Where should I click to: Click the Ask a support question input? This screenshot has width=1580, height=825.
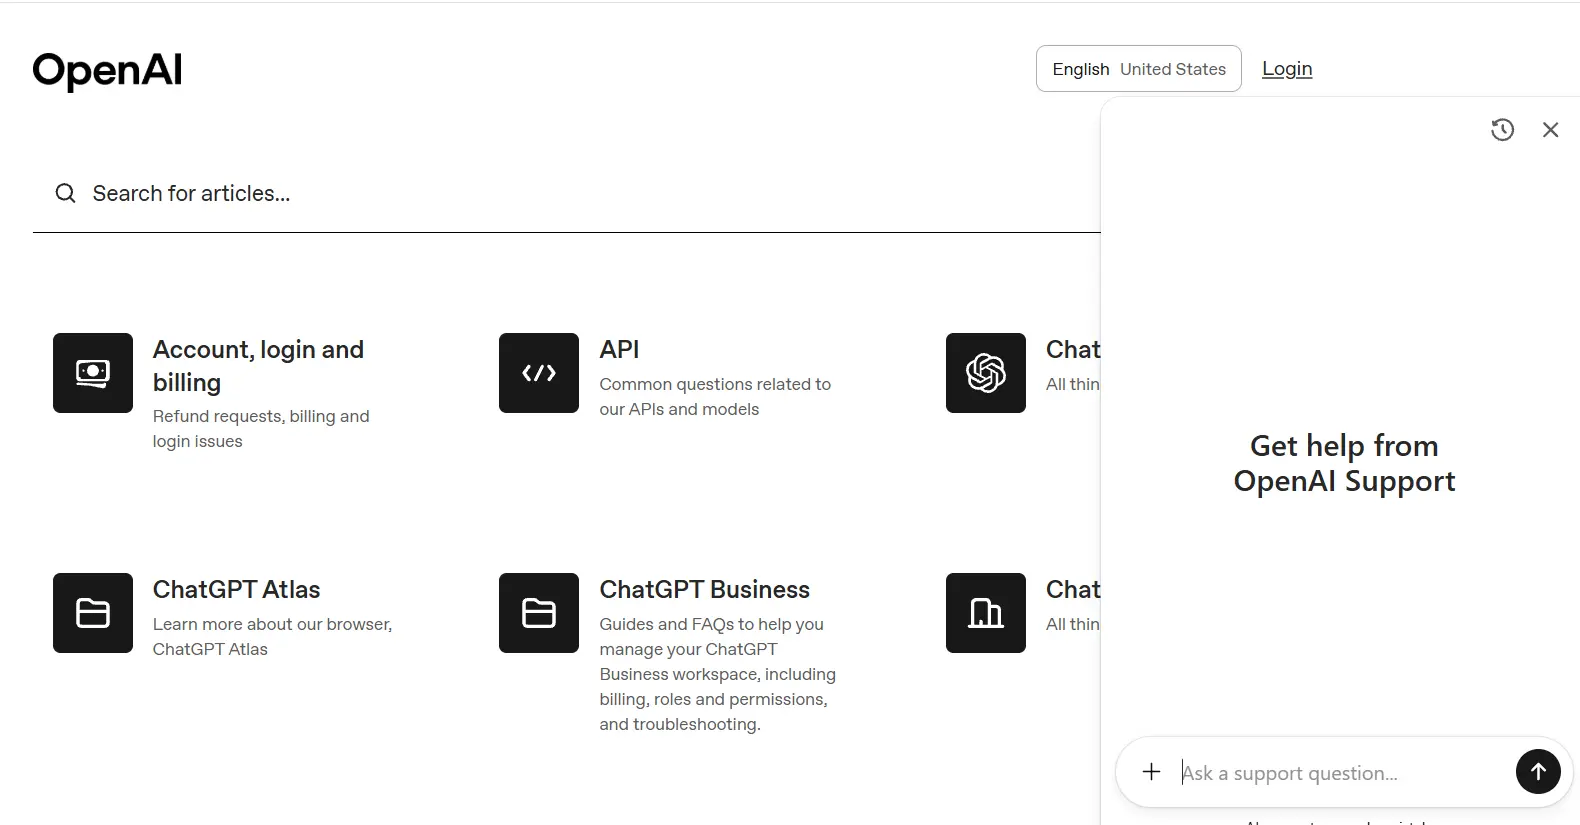tap(1340, 773)
